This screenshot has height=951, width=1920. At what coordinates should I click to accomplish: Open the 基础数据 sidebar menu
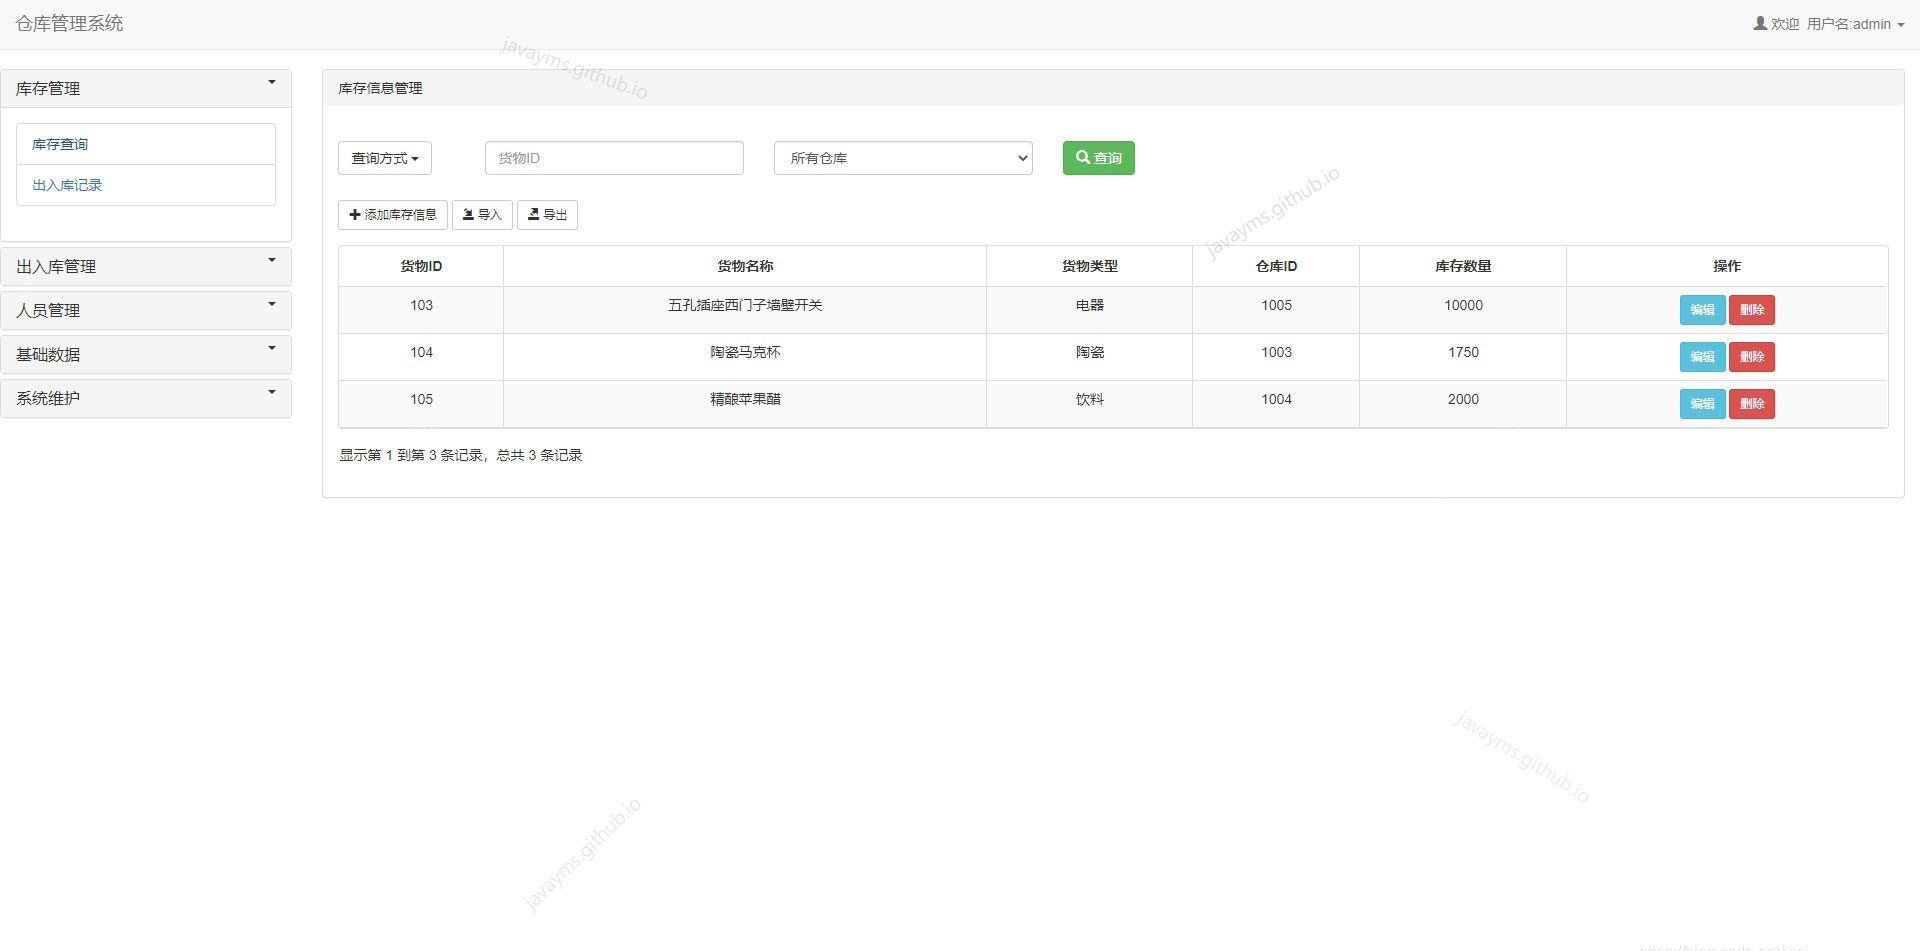(146, 354)
